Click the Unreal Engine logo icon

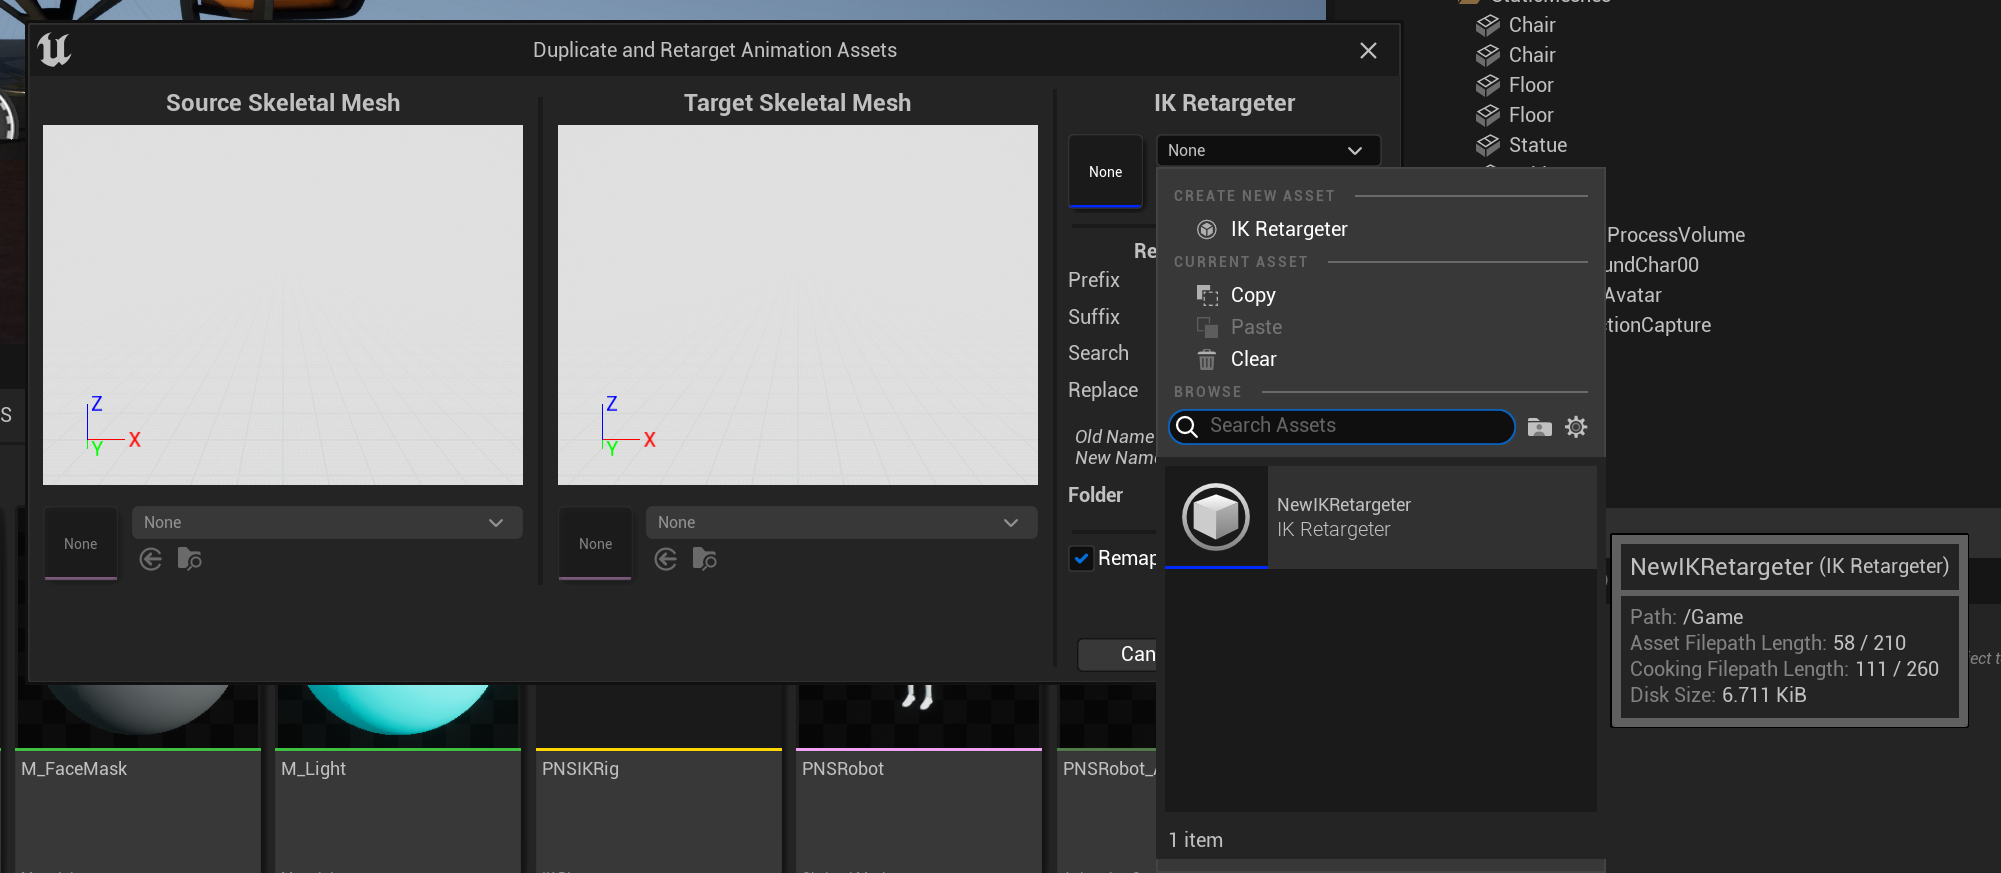[54, 49]
